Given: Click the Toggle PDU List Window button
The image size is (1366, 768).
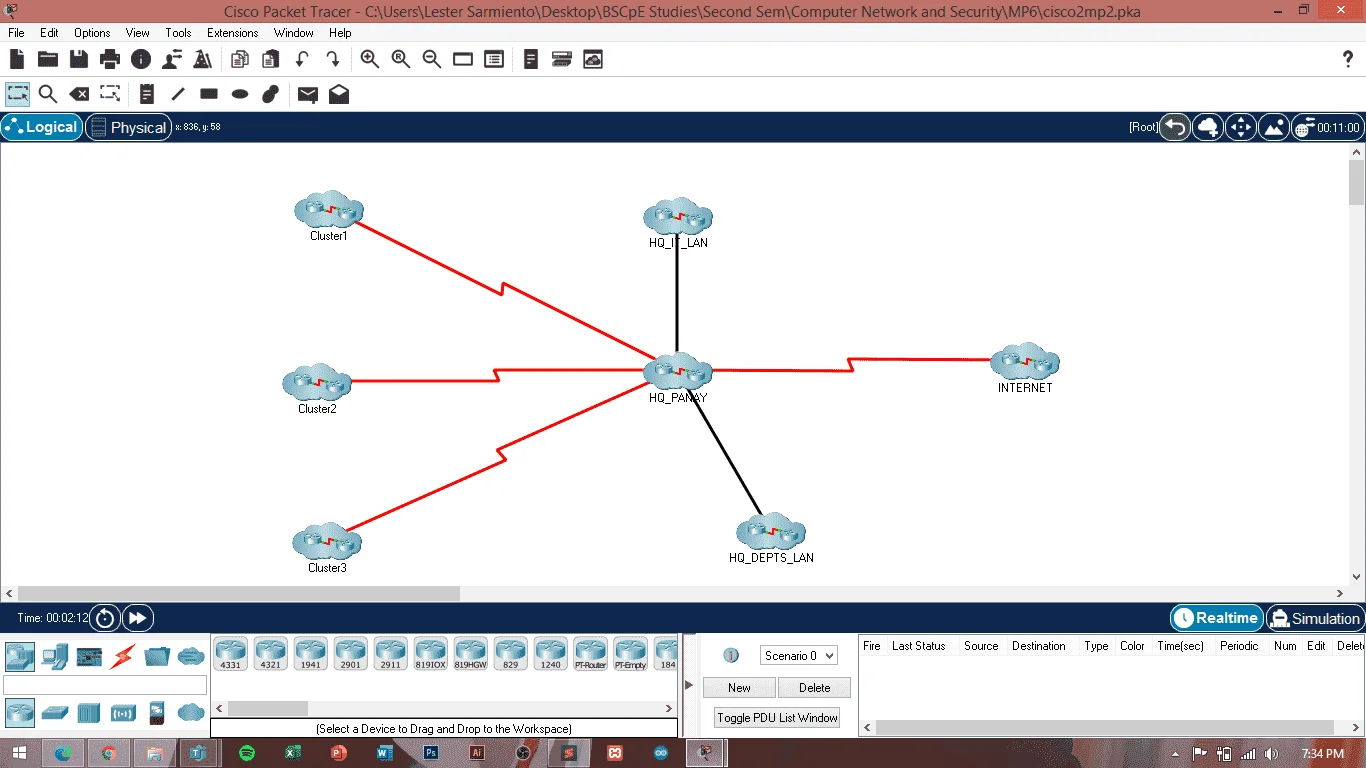Looking at the screenshot, I should pyautogui.click(x=777, y=717).
